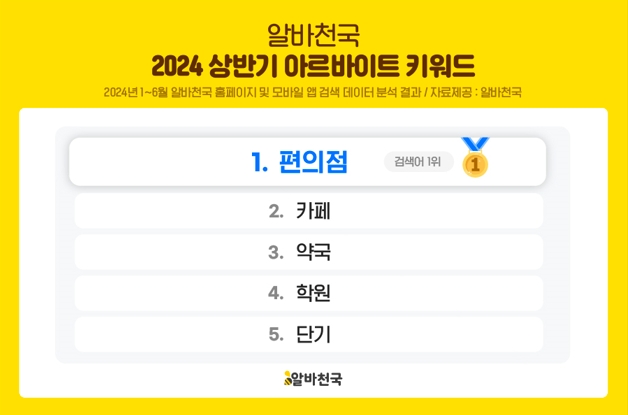The image size is (628, 415).
Task: Click the 2024 상반기 아르바이트 키워드 headline
Action: point(313,66)
